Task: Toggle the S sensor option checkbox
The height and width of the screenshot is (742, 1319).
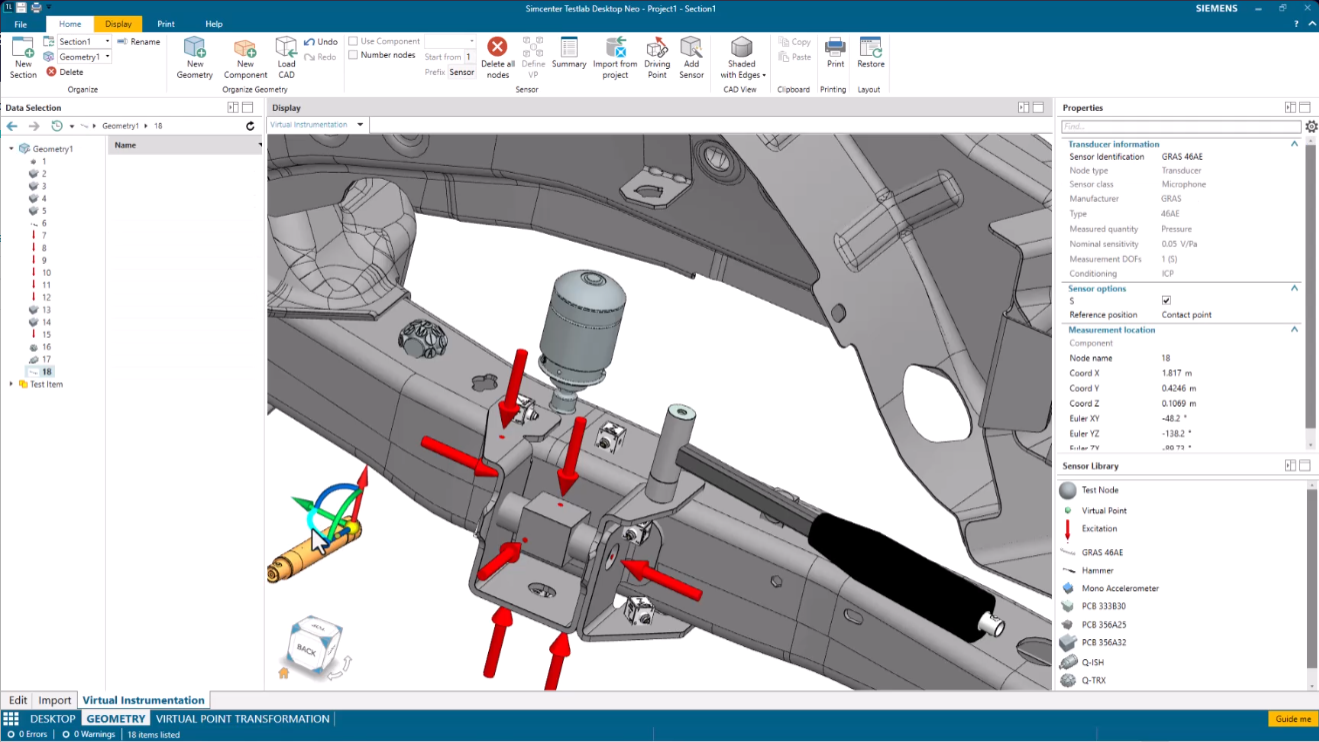Action: point(1166,300)
